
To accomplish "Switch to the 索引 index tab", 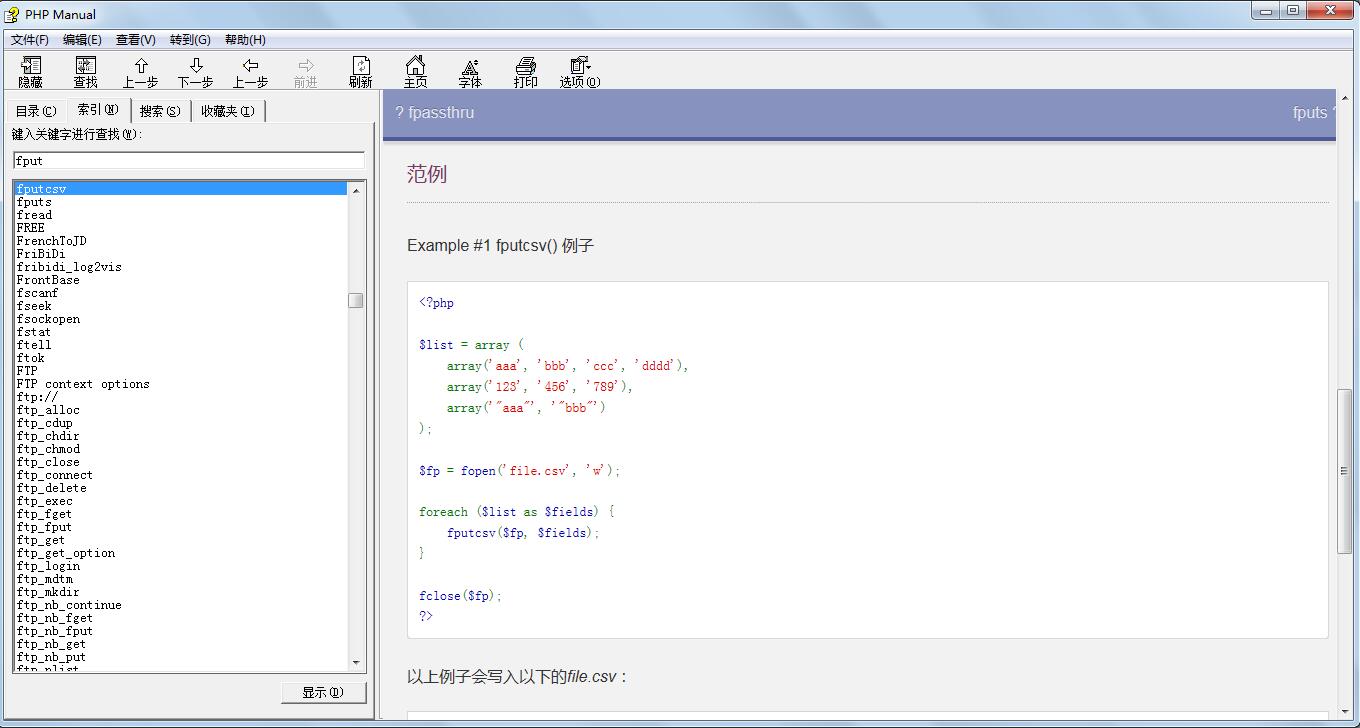I will (x=98, y=109).
